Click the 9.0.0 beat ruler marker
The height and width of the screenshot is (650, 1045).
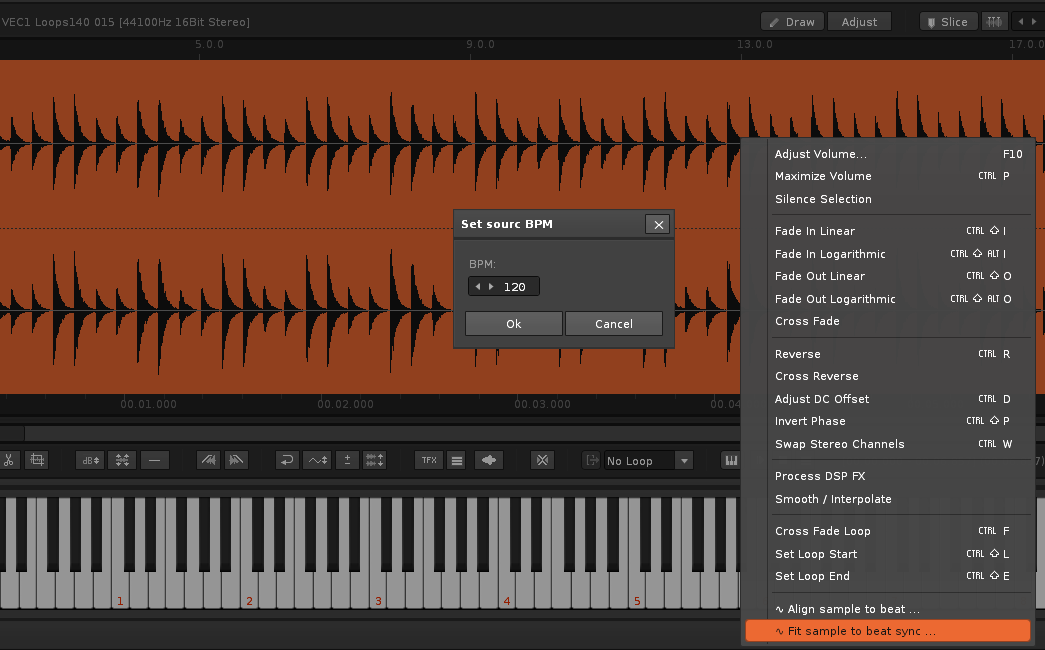point(480,44)
